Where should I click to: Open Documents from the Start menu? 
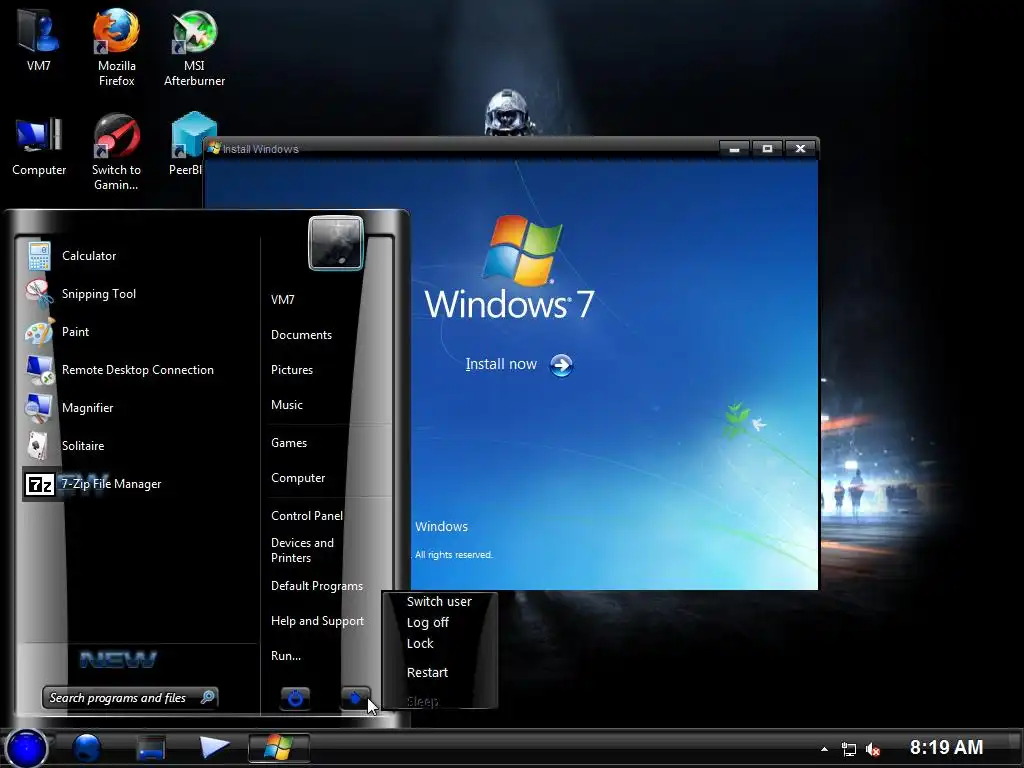301,335
